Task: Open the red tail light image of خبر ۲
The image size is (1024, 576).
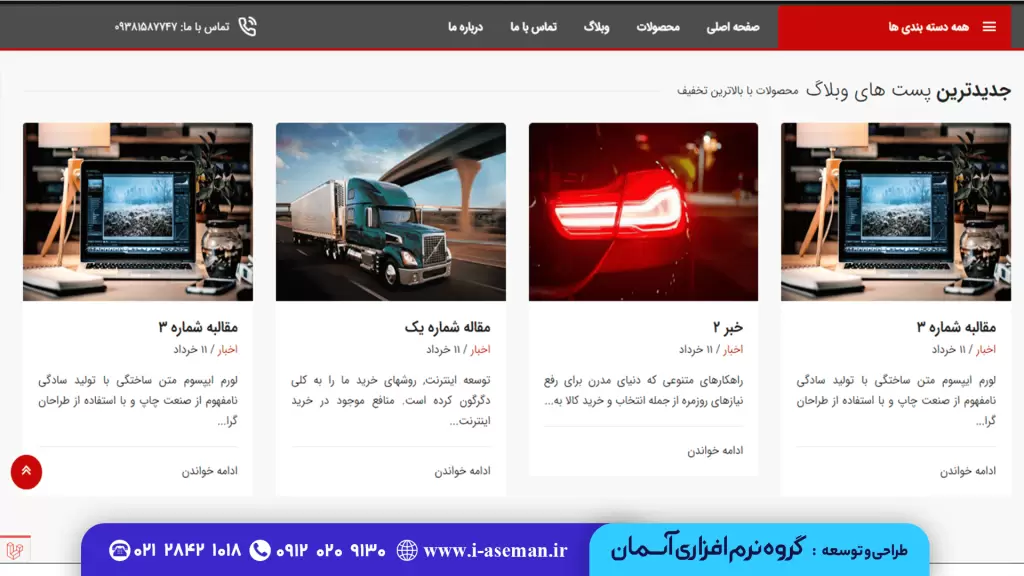Action: 643,212
